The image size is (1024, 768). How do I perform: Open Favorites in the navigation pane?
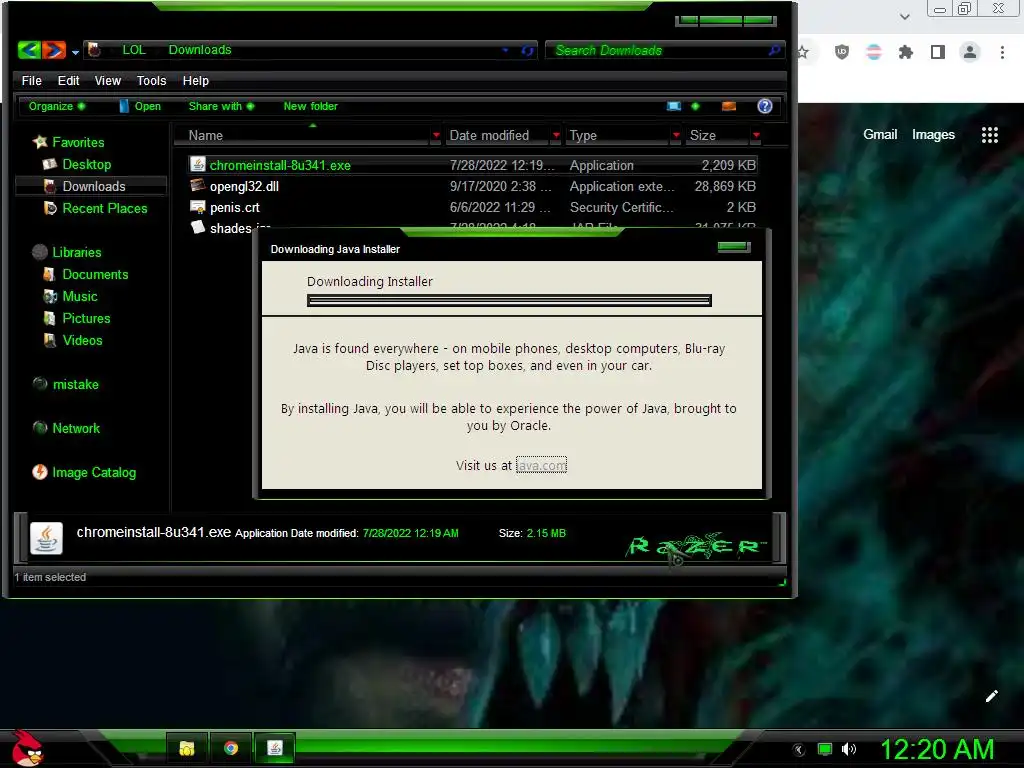pos(78,142)
